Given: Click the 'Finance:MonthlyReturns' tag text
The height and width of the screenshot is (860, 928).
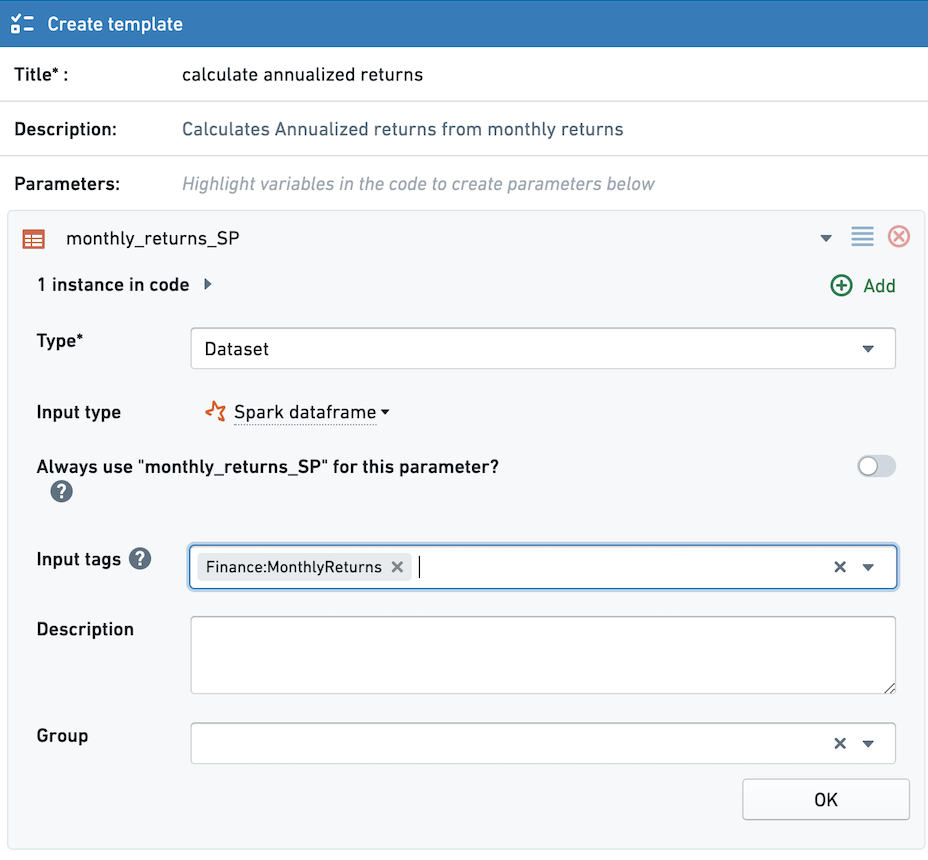Looking at the screenshot, I should (294, 567).
